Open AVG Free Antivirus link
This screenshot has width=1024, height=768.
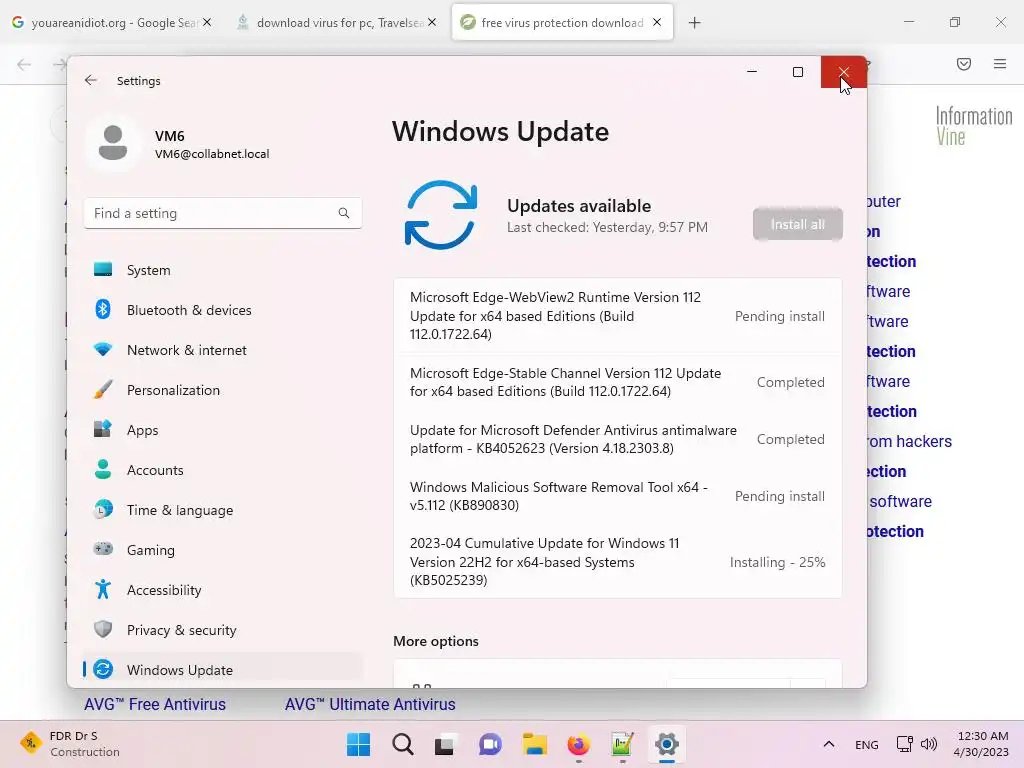155,704
